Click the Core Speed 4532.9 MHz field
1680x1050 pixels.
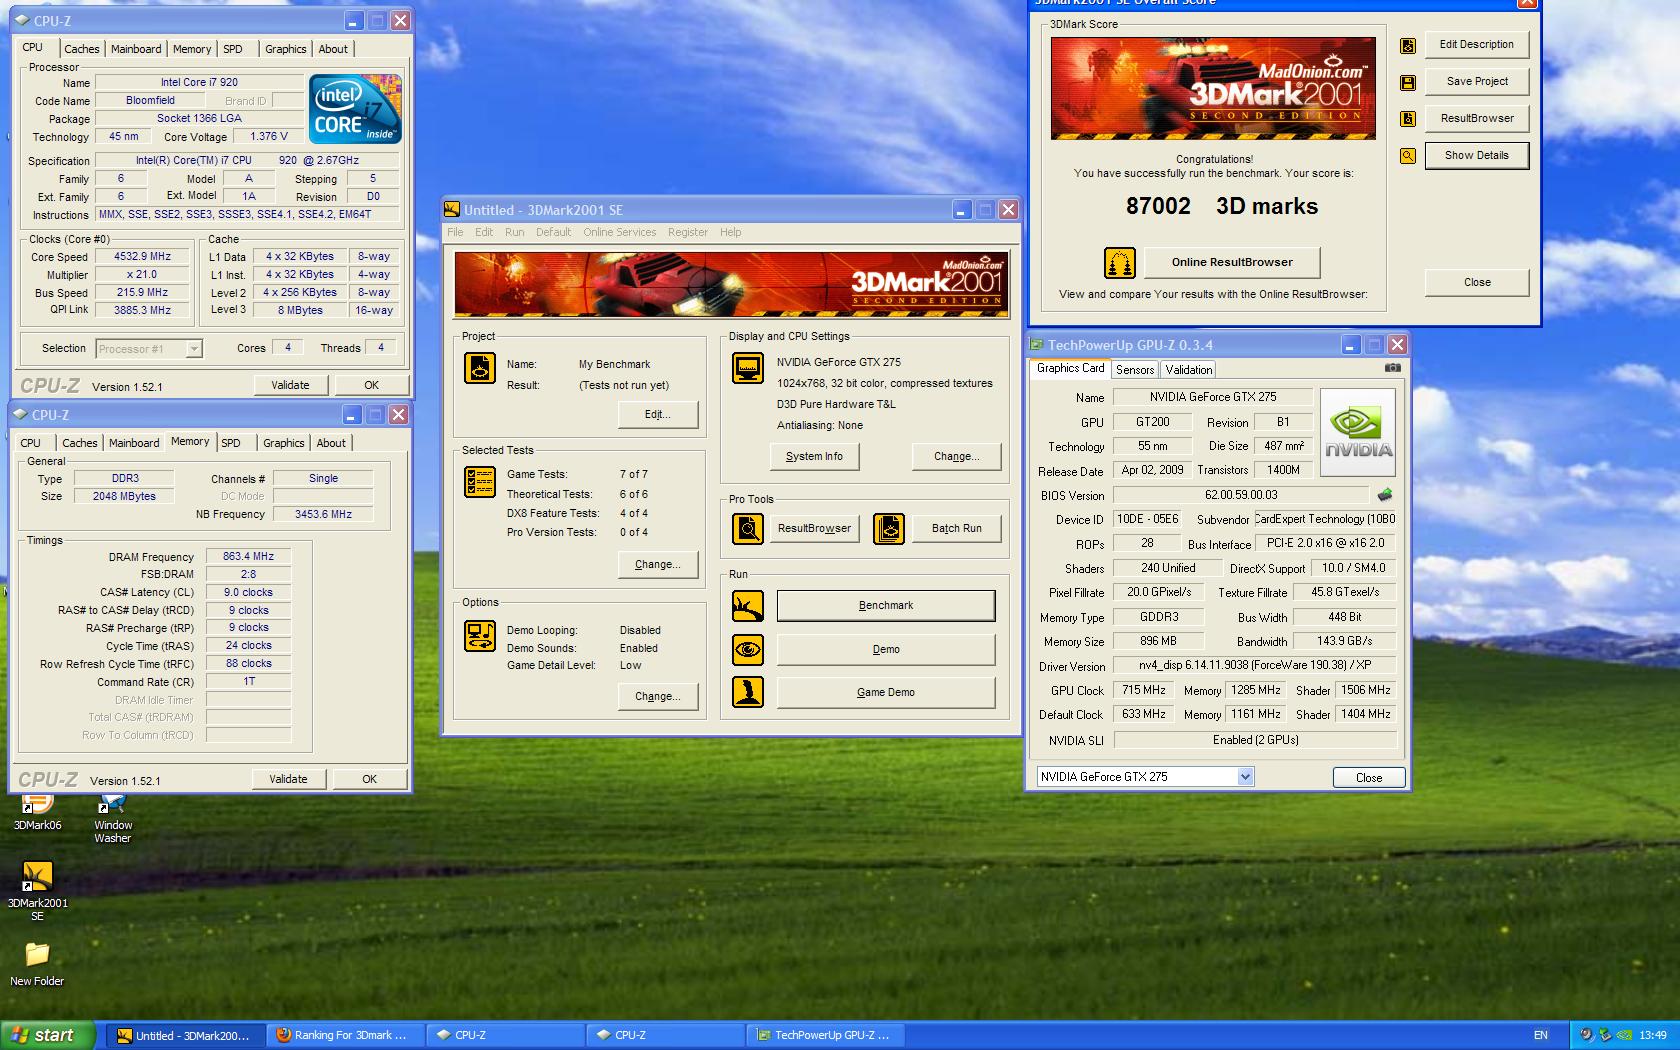point(143,257)
